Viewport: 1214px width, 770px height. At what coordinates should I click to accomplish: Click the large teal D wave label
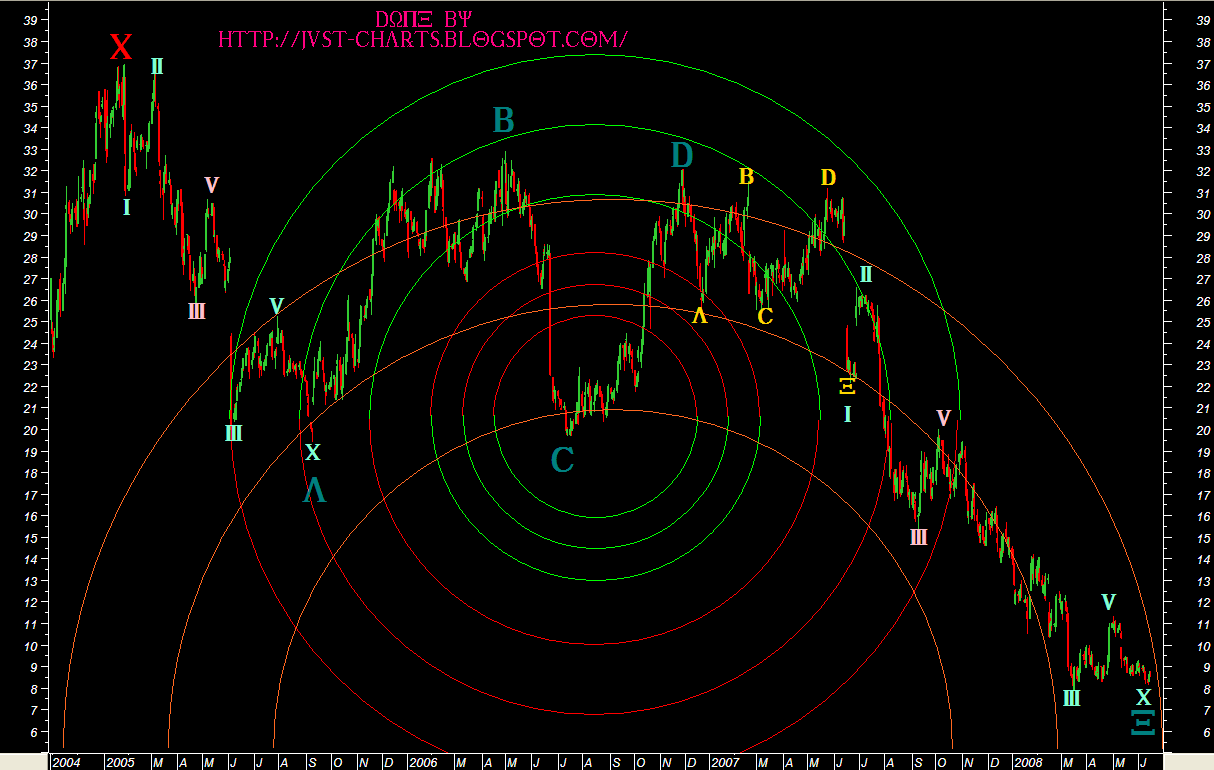681,155
